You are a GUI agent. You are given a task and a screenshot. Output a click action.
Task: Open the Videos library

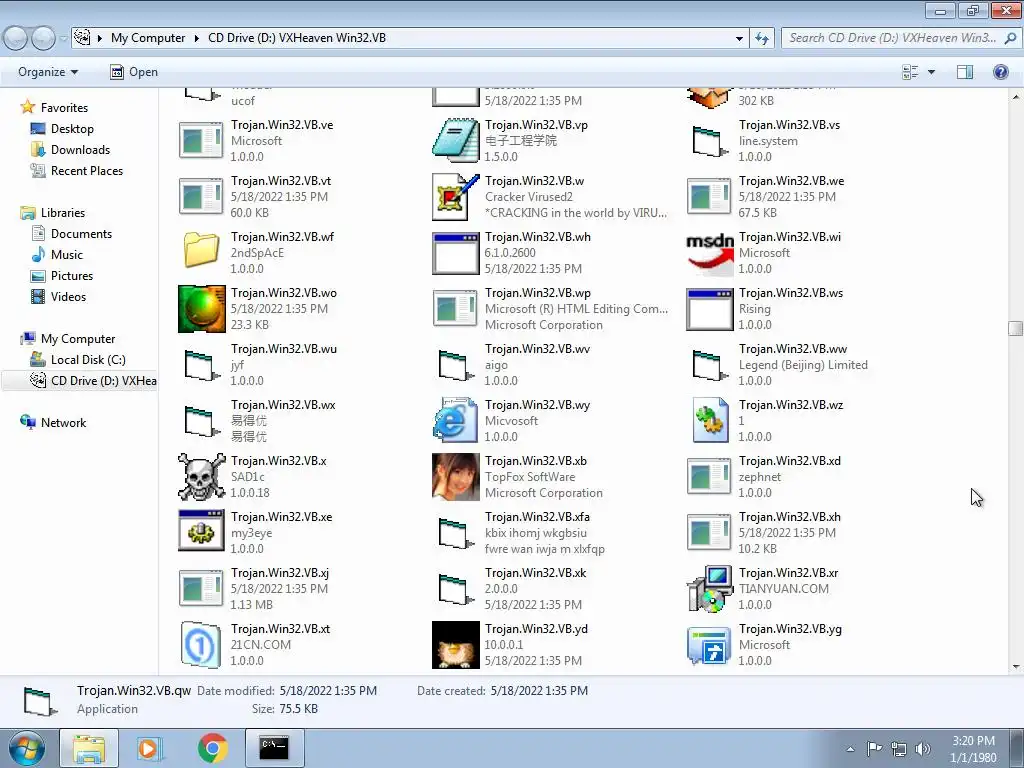tap(68, 296)
